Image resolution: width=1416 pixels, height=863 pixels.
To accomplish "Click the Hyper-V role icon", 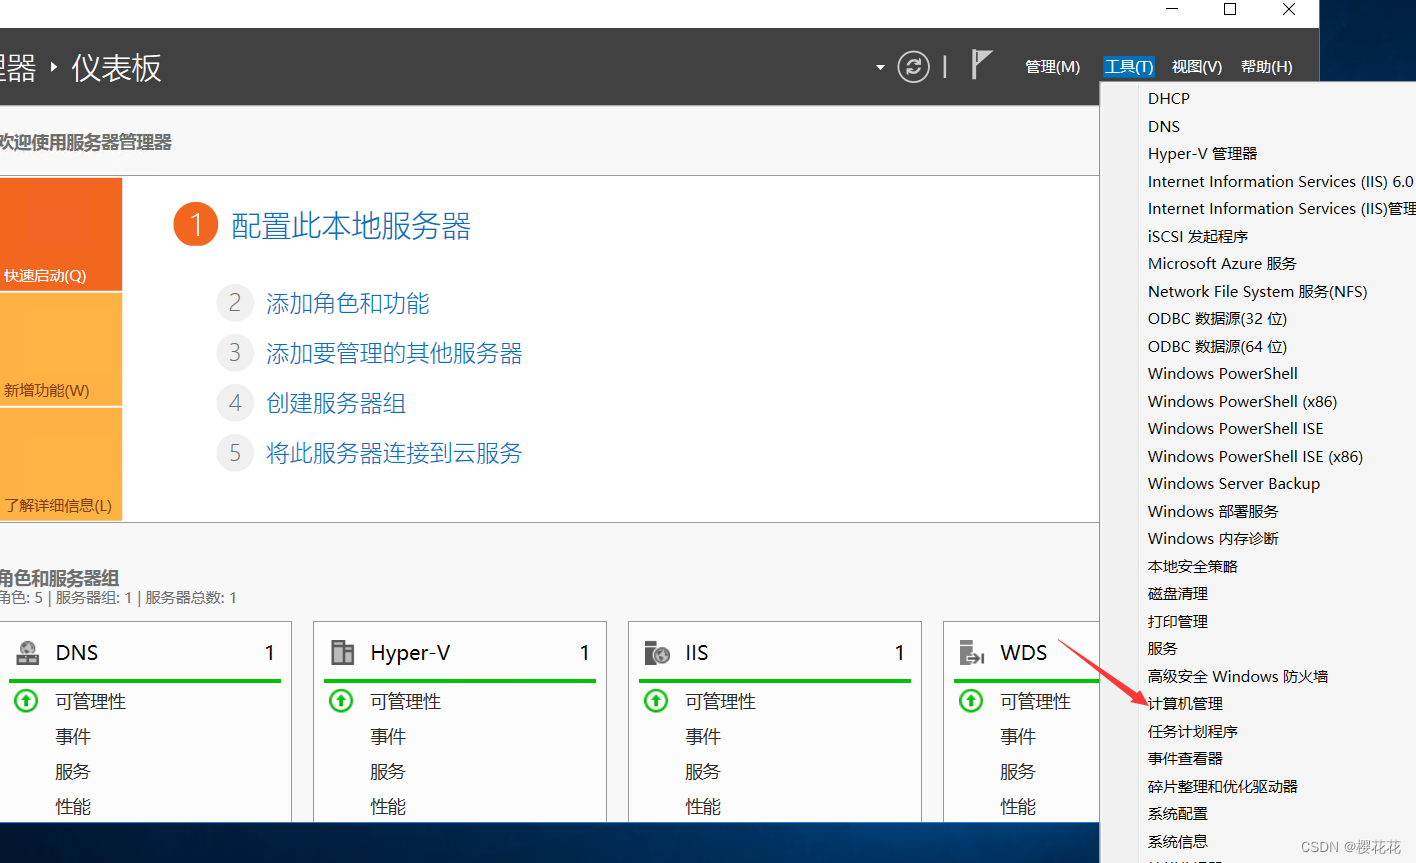I will [343, 653].
